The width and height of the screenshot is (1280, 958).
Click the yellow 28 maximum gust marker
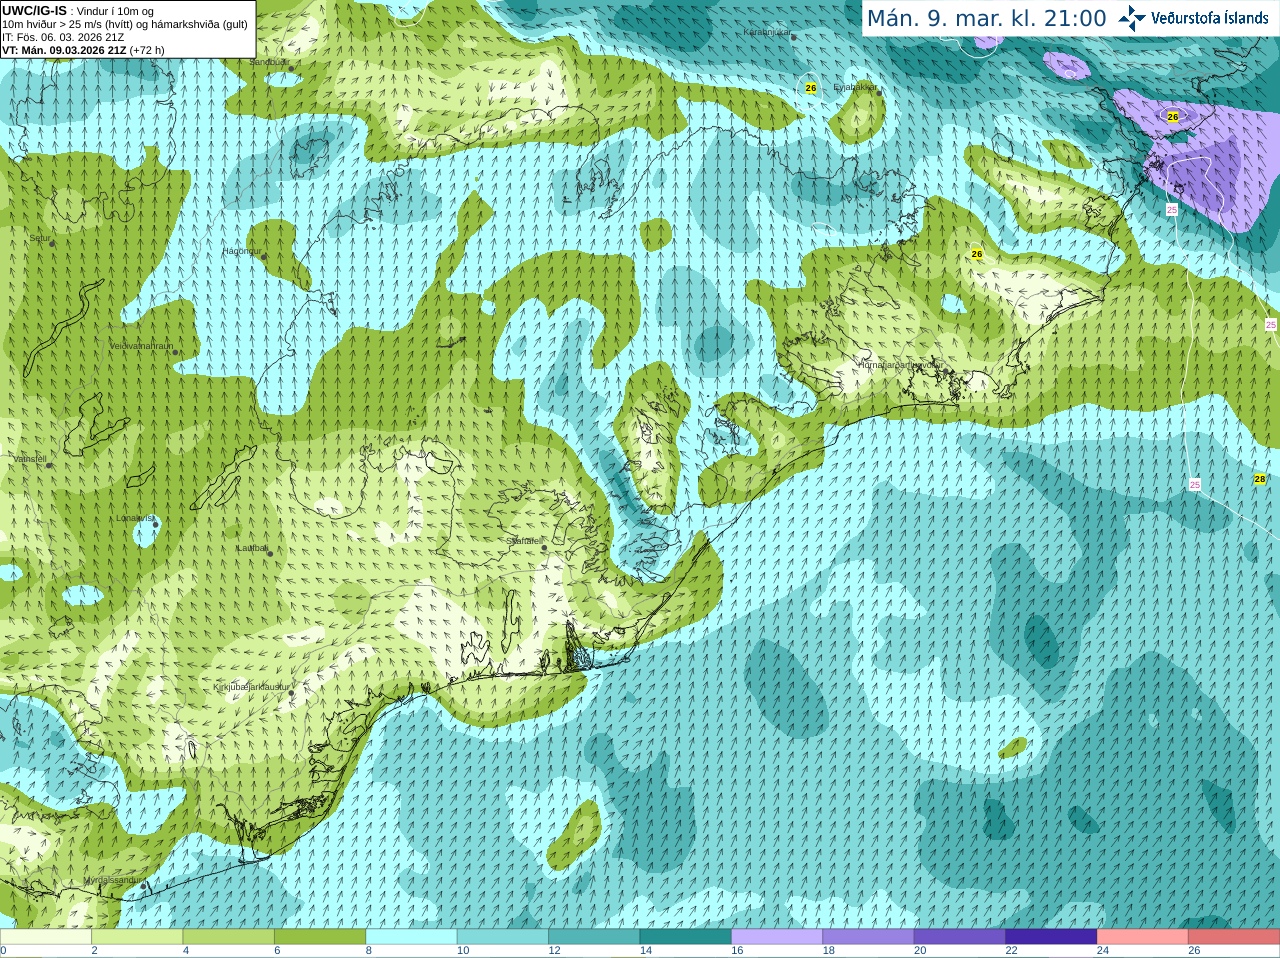pos(1260,479)
